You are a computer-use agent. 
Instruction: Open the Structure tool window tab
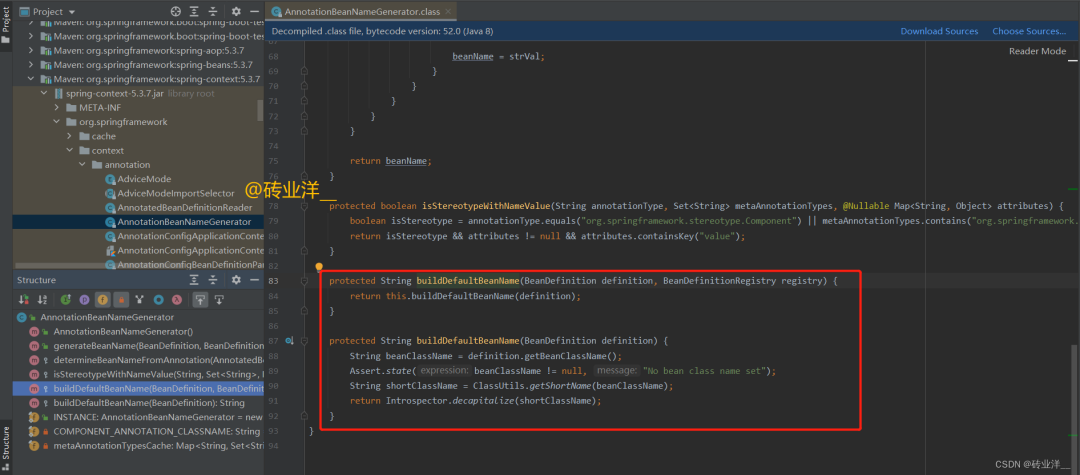(6, 445)
